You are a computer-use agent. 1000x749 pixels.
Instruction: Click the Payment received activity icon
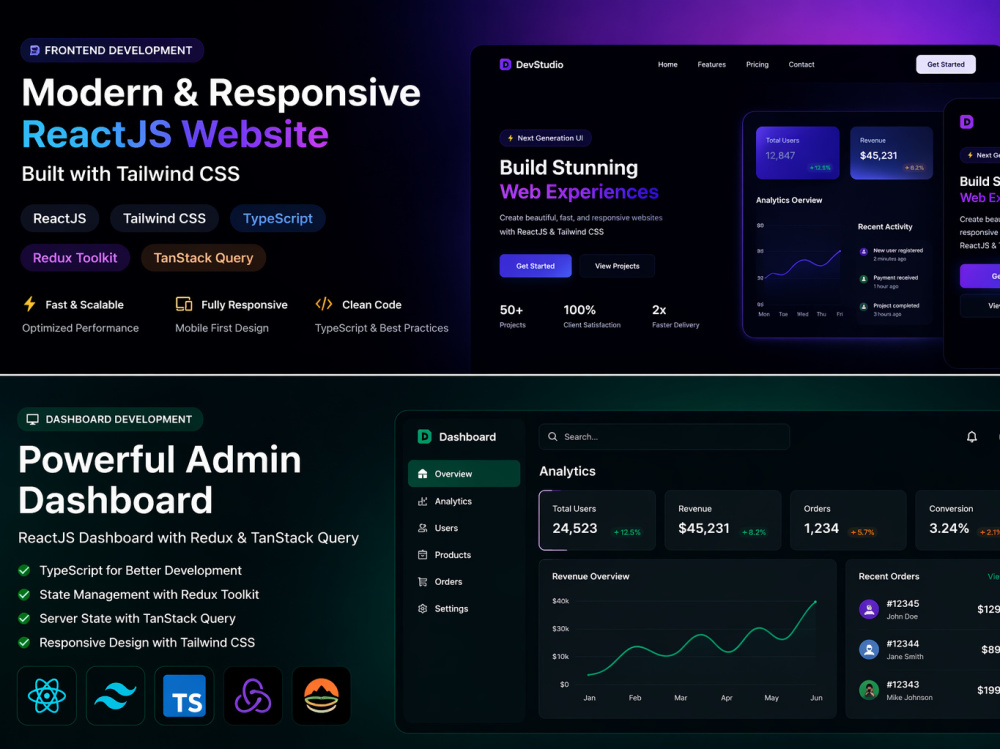click(x=864, y=279)
